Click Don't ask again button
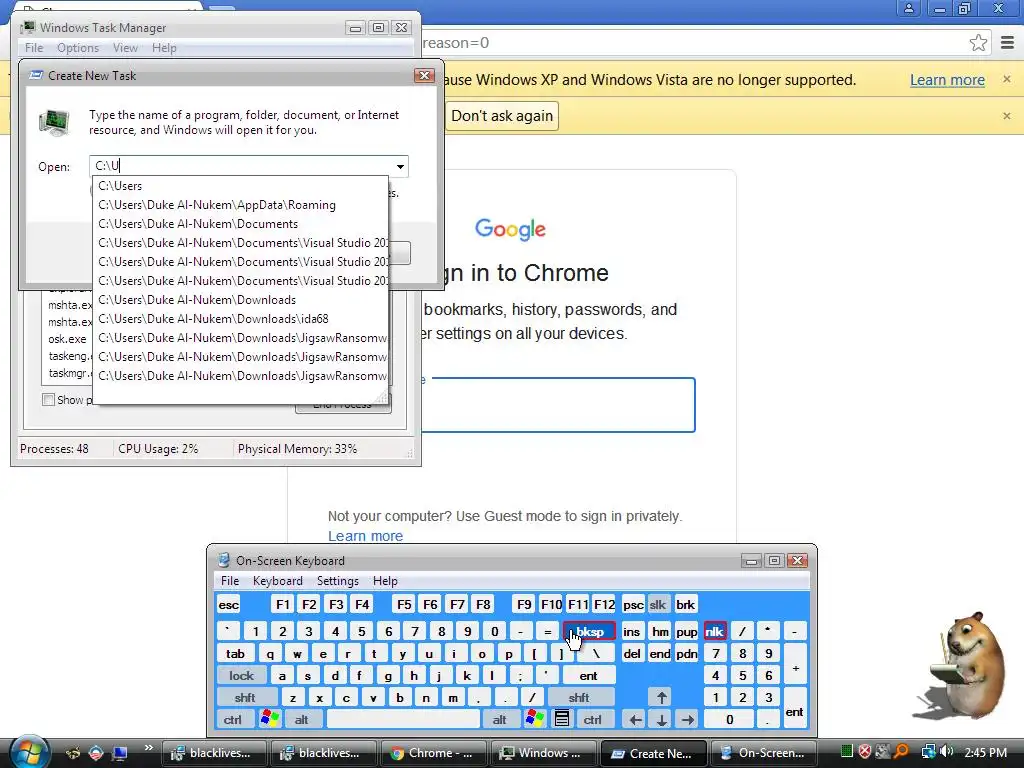 (502, 116)
